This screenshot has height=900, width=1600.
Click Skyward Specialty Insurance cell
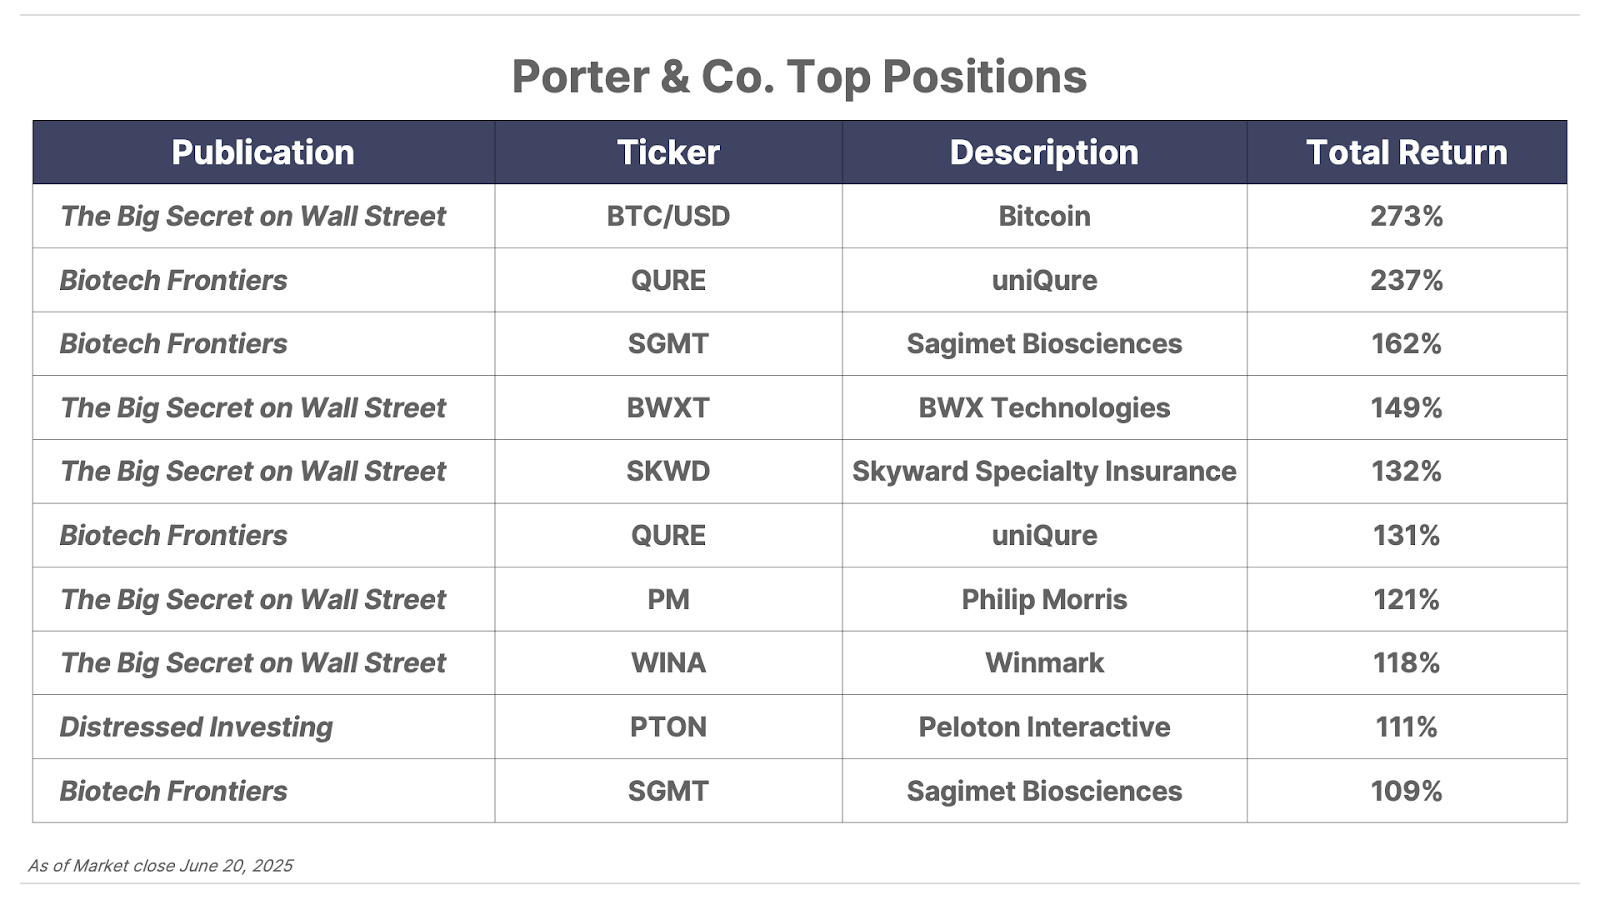[x=1044, y=471]
